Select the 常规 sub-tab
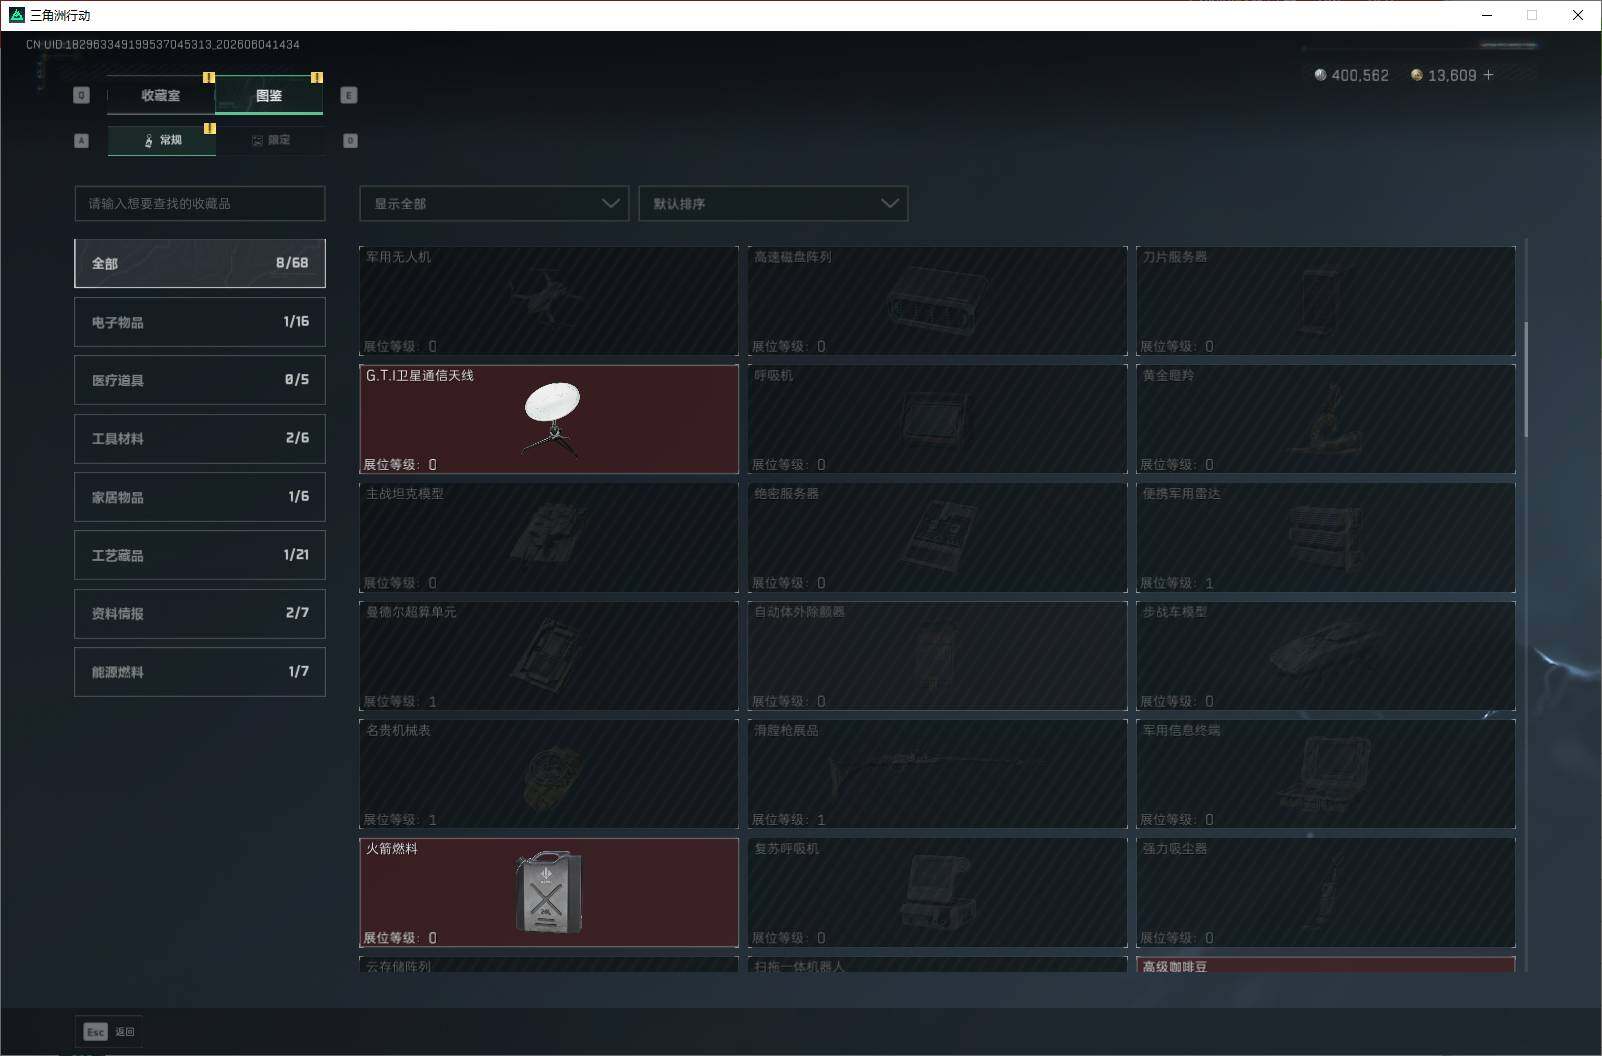 162,140
